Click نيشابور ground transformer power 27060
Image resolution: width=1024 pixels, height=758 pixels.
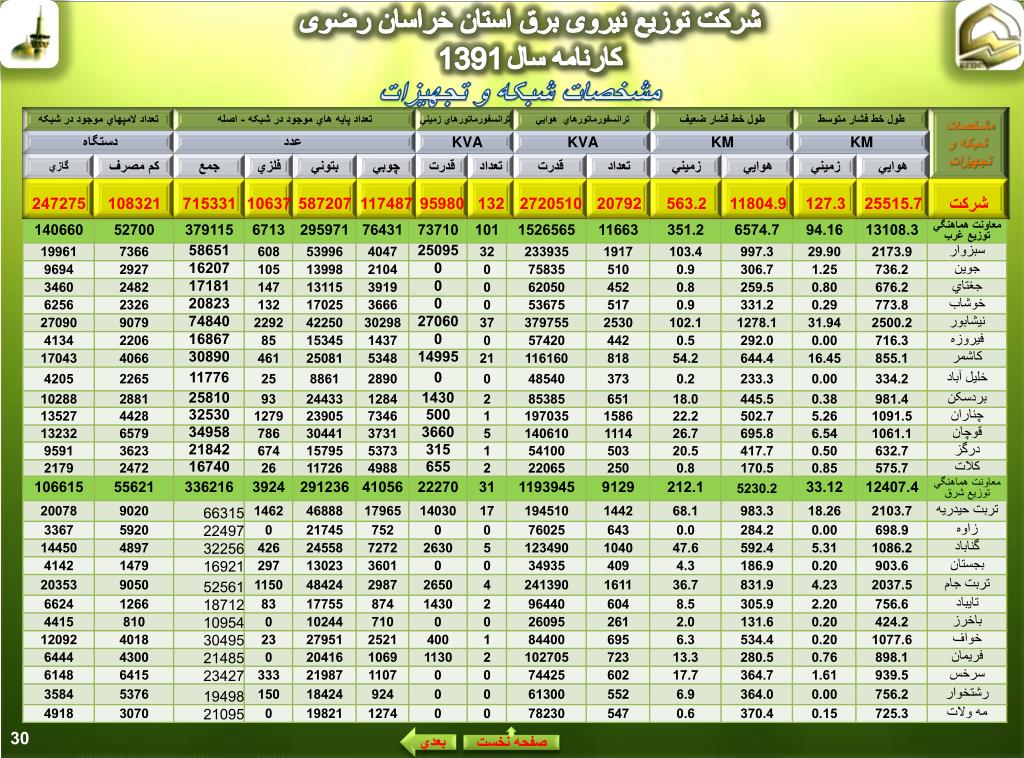tap(438, 321)
